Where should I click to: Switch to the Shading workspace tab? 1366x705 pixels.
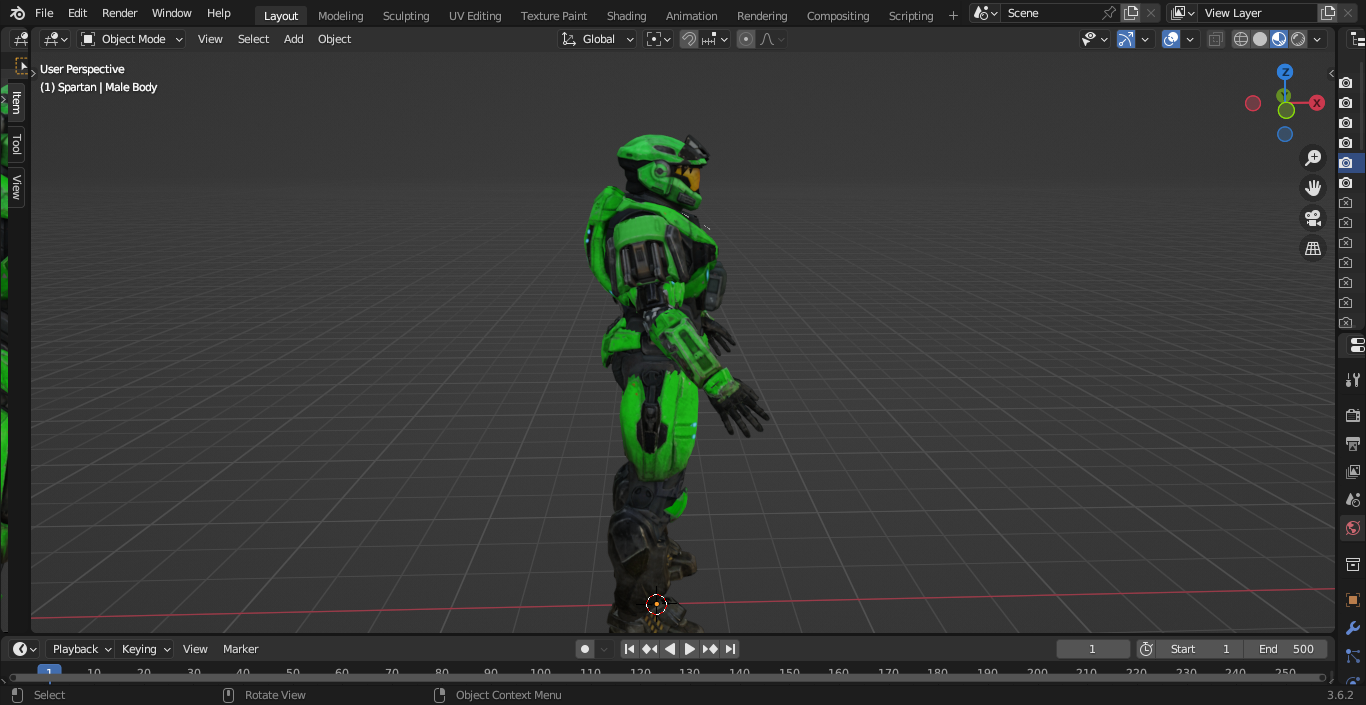(626, 16)
